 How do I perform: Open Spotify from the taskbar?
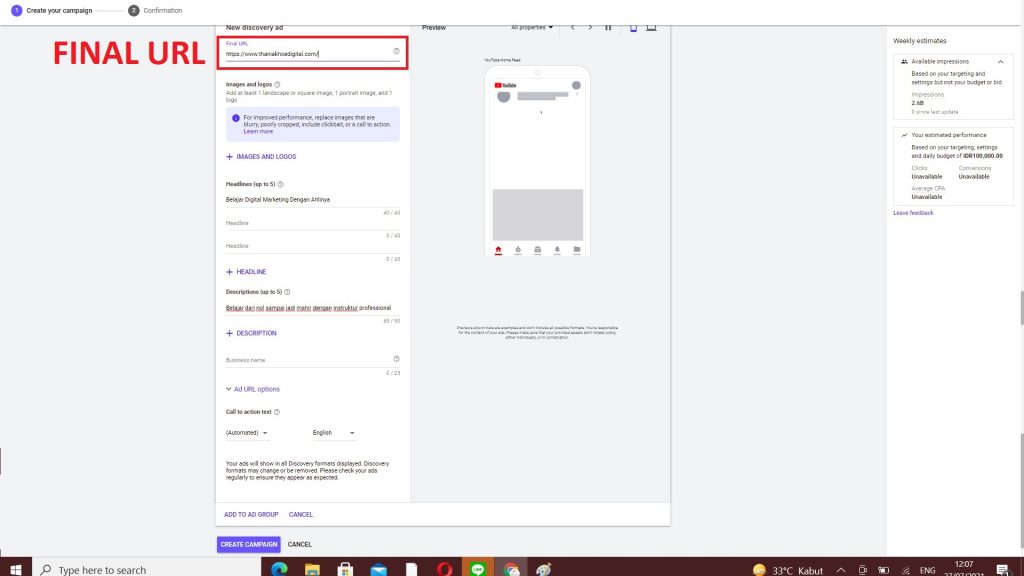point(478,567)
